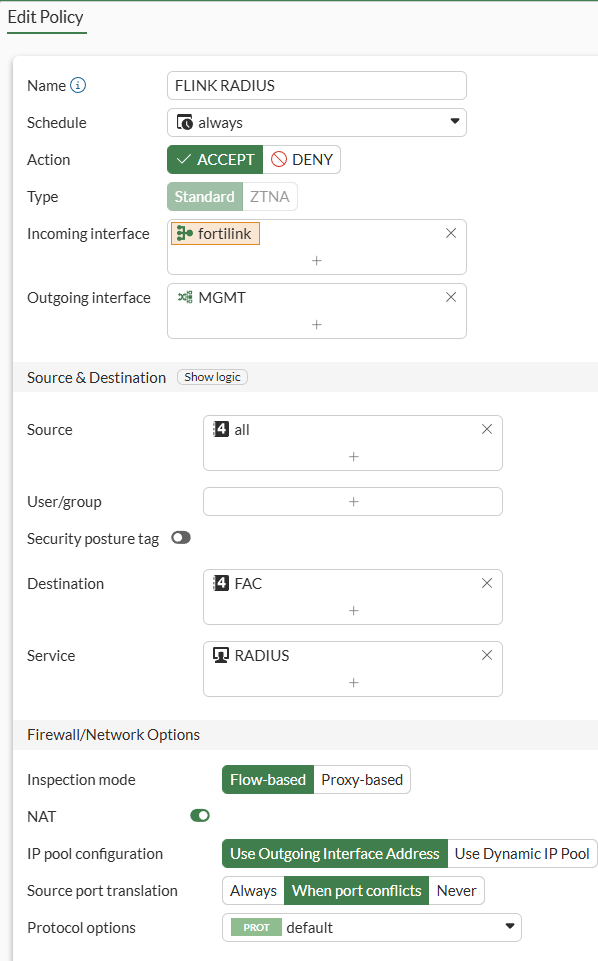Set Action to DENY
Image resolution: width=598 pixels, height=961 pixels.
[x=302, y=159]
